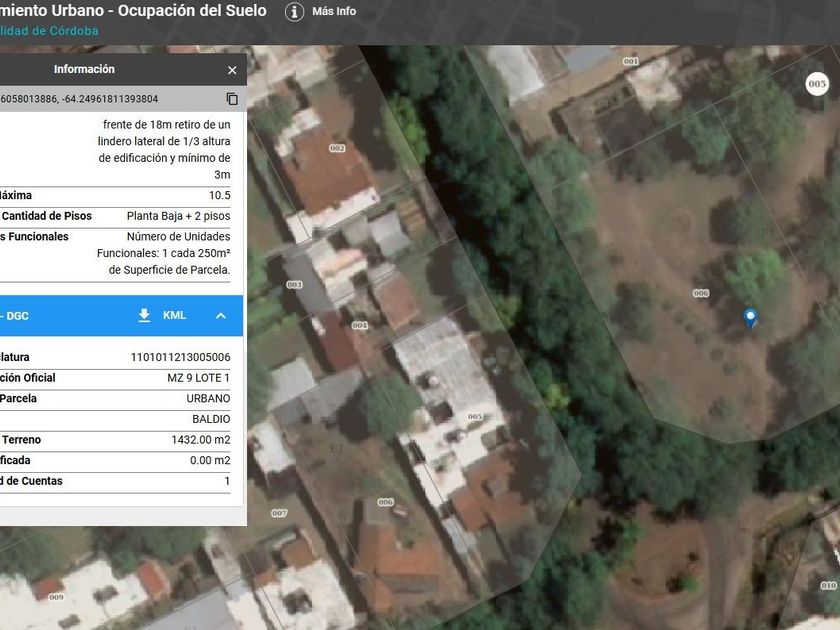The height and width of the screenshot is (630, 840).
Task: Click the Información panel title
Action: click(84, 70)
